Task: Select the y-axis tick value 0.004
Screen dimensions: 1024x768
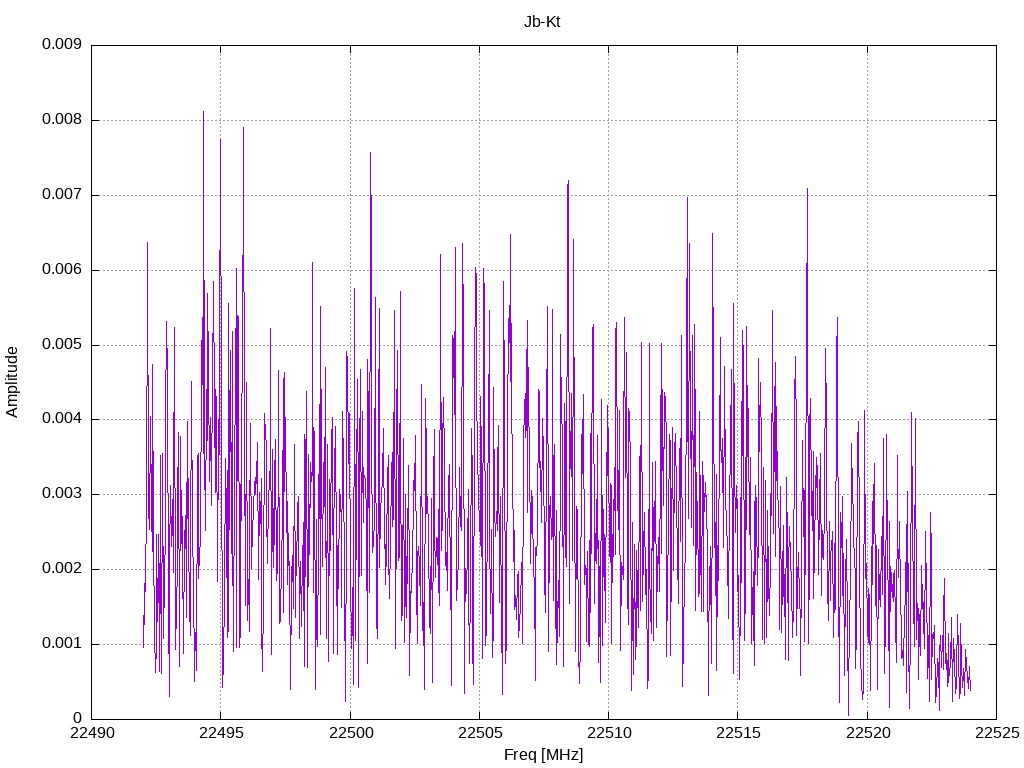Action: click(x=62, y=419)
